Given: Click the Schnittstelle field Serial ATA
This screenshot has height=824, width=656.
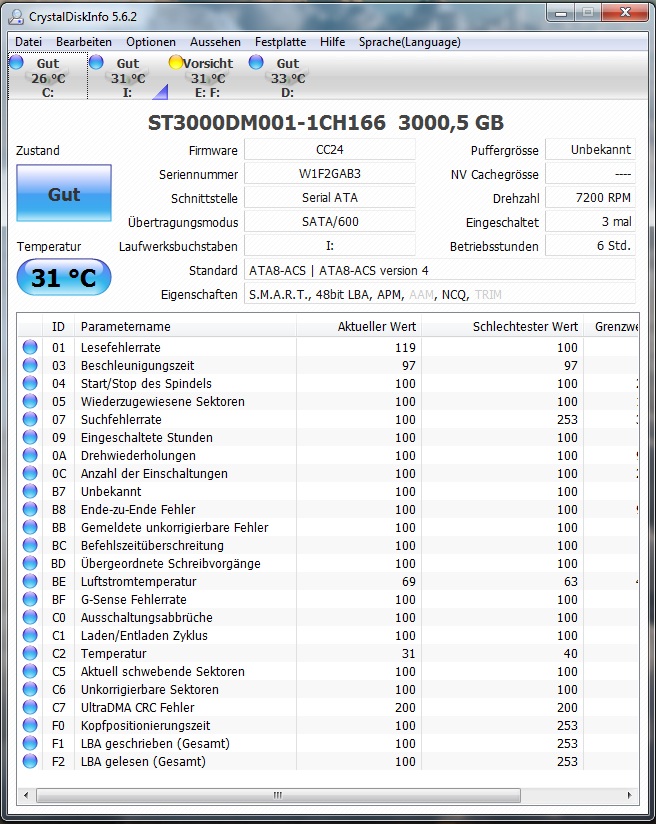Looking at the screenshot, I should (x=330, y=198).
